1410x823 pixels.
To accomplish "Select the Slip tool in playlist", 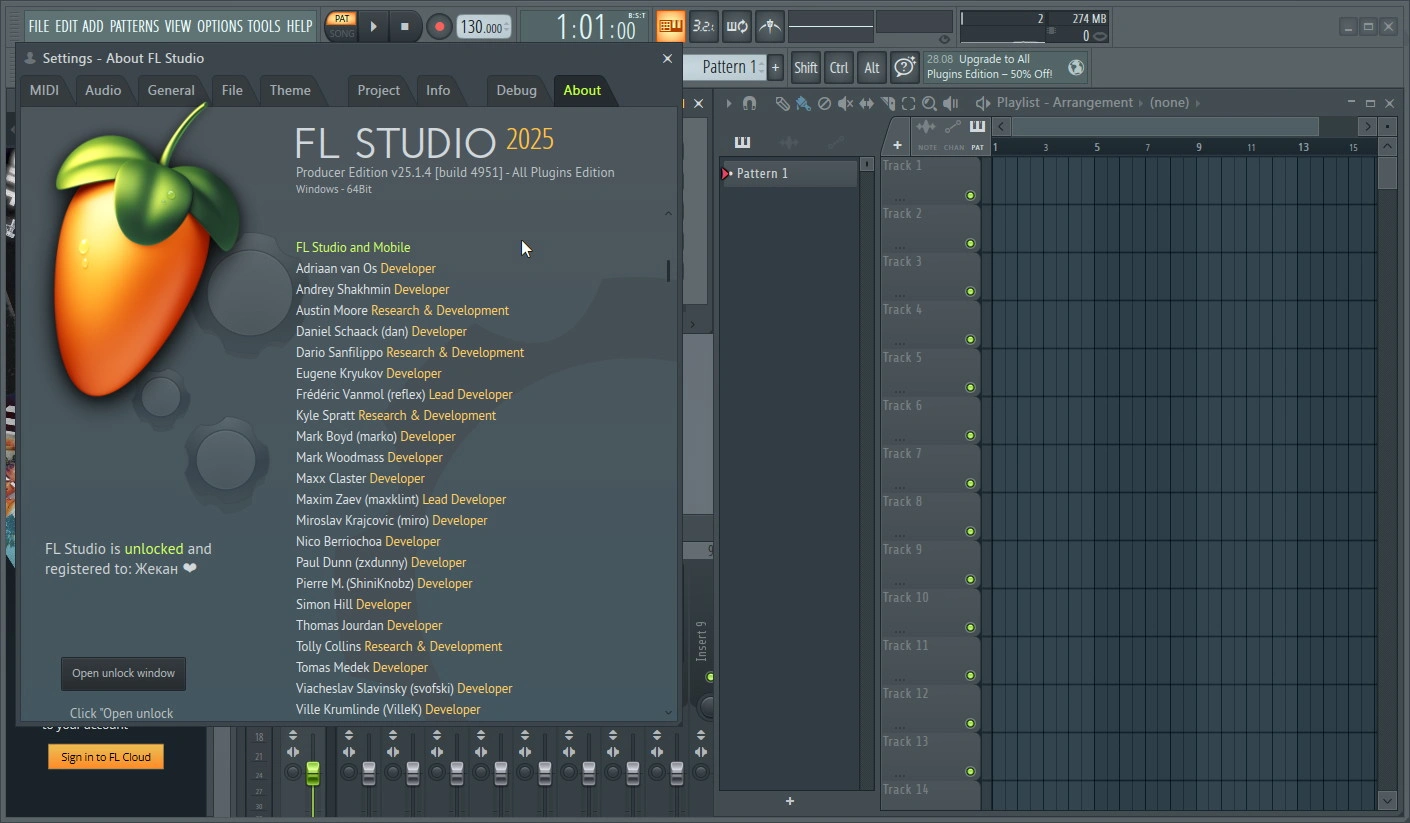I will (x=866, y=103).
